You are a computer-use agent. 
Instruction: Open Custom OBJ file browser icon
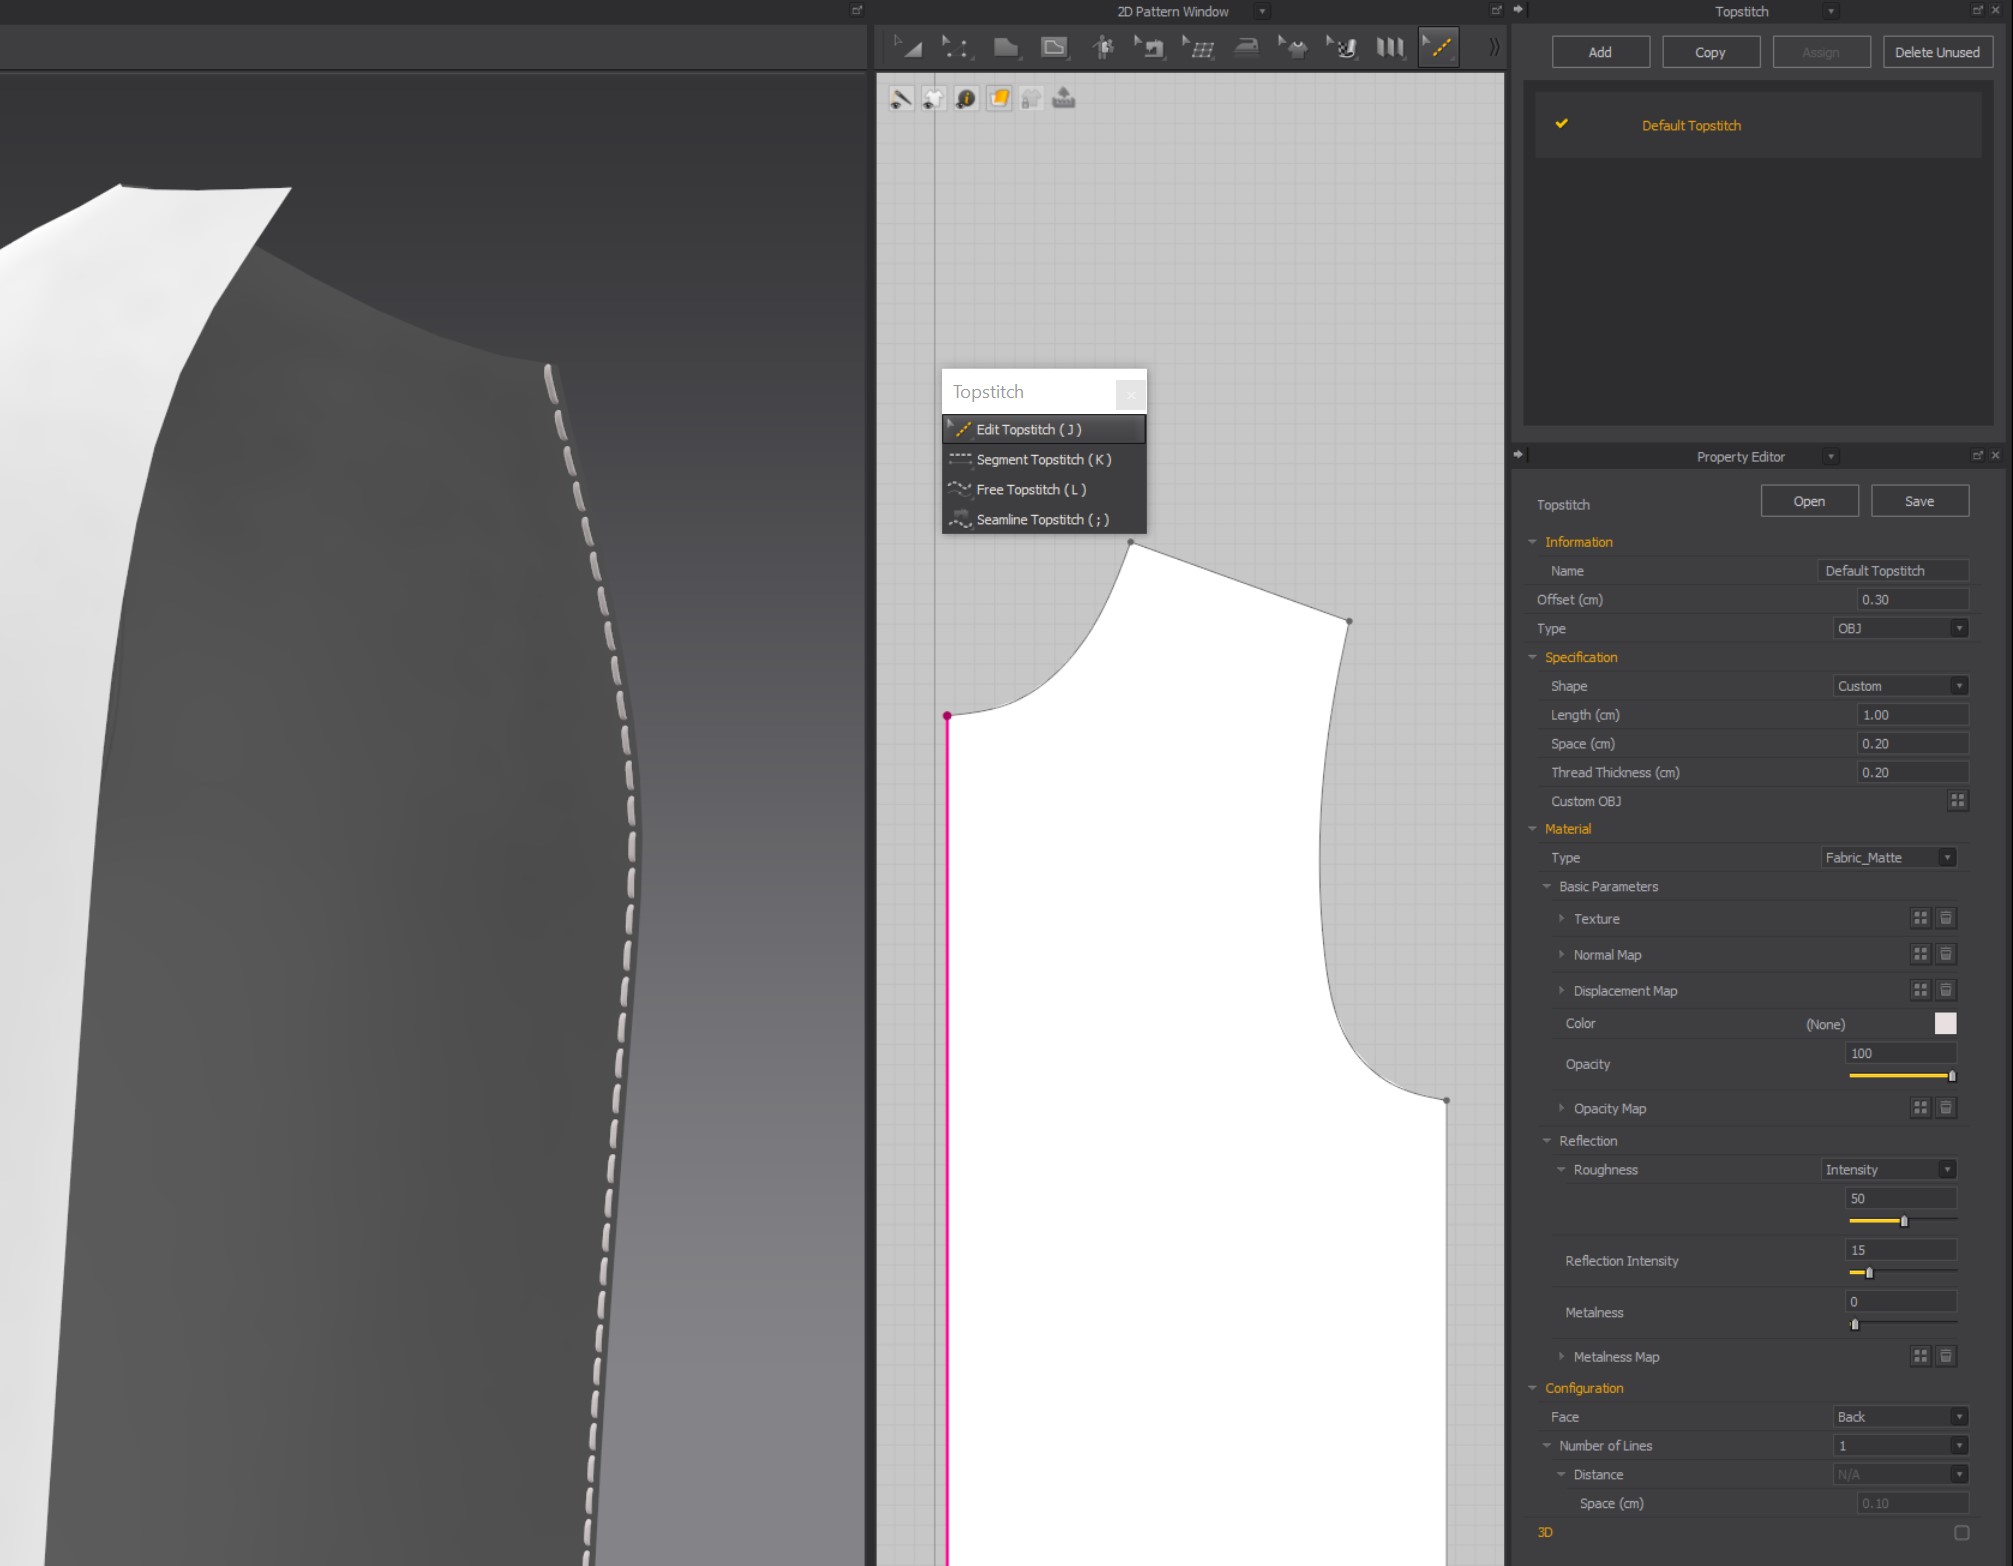pyautogui.click(x=1958, y=801)
